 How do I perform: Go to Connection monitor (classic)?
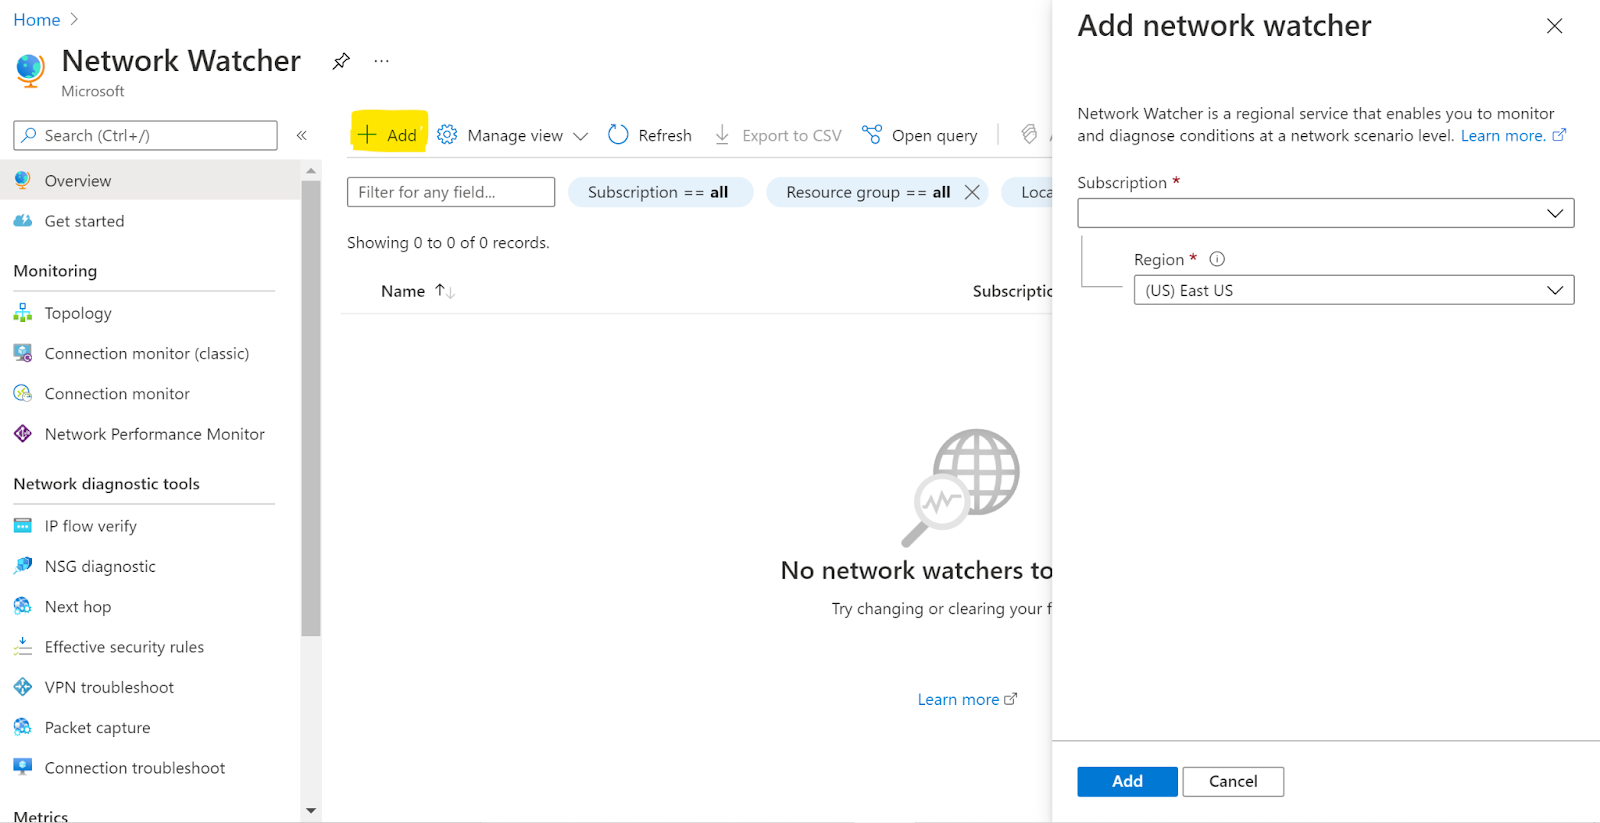click(x=146, y=353)
